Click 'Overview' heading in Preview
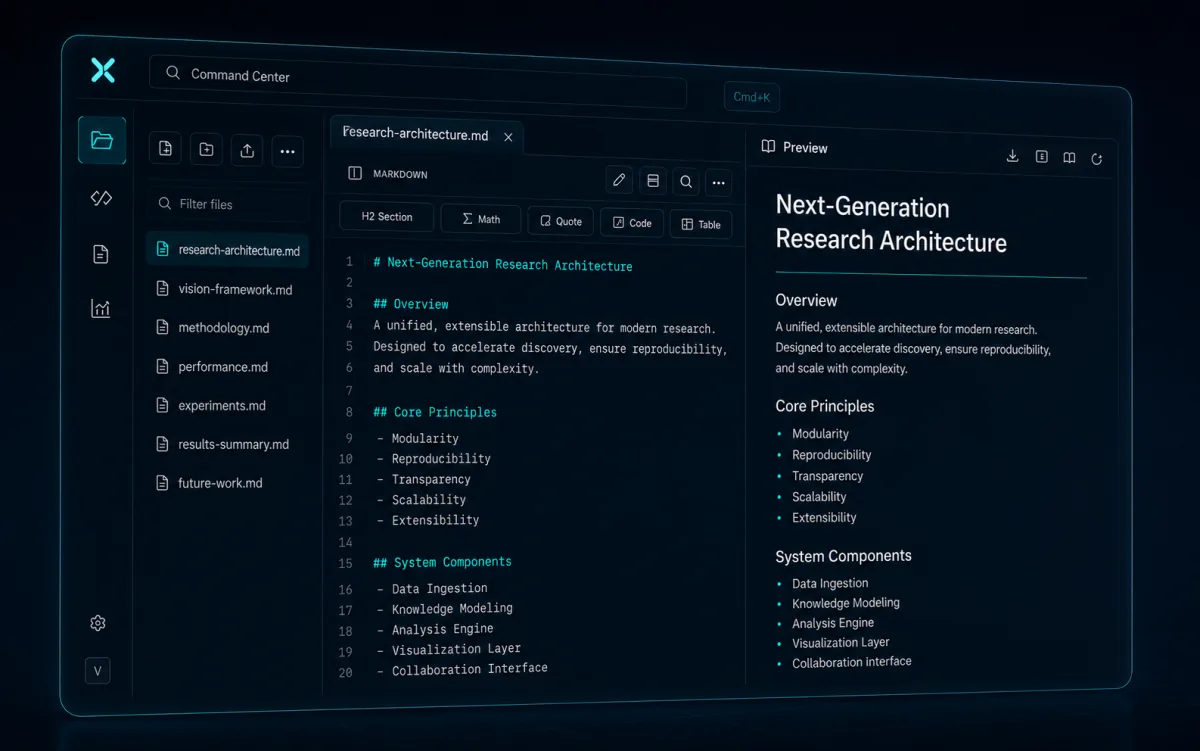This screenshot has height=751, width=1200. [806, 300]
